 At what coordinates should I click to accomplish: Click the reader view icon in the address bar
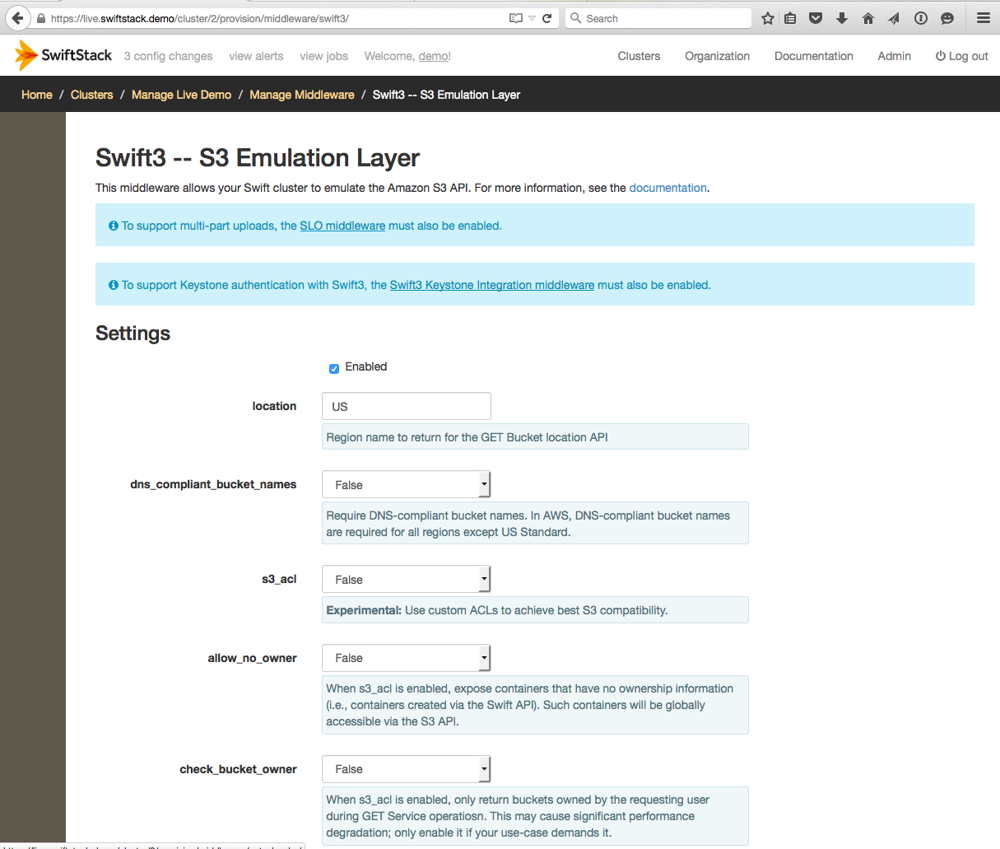515,18
